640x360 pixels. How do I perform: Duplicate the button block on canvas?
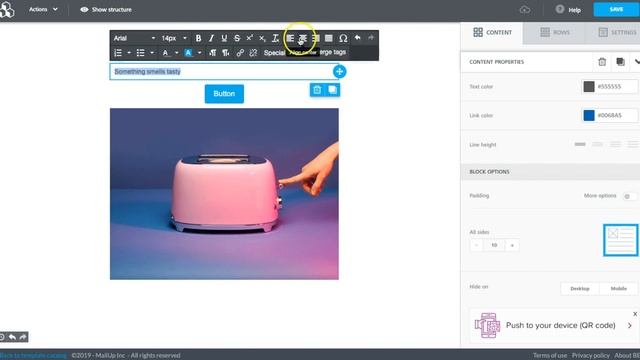pos(332,90)
